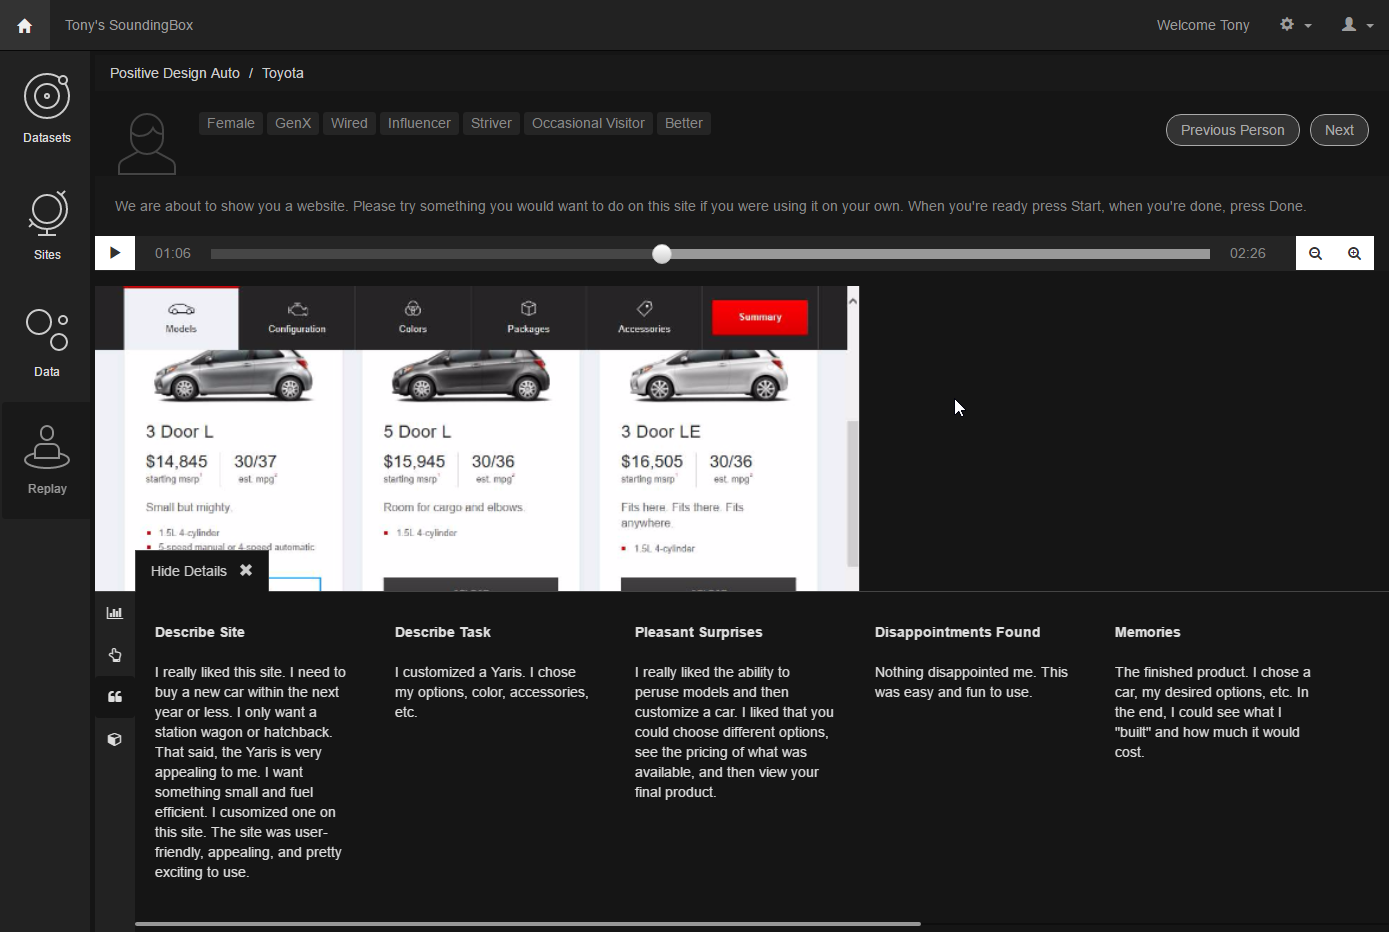The image size is (1389, 932).
Task: Zoom out the replay view
Action: point(1315,253)
